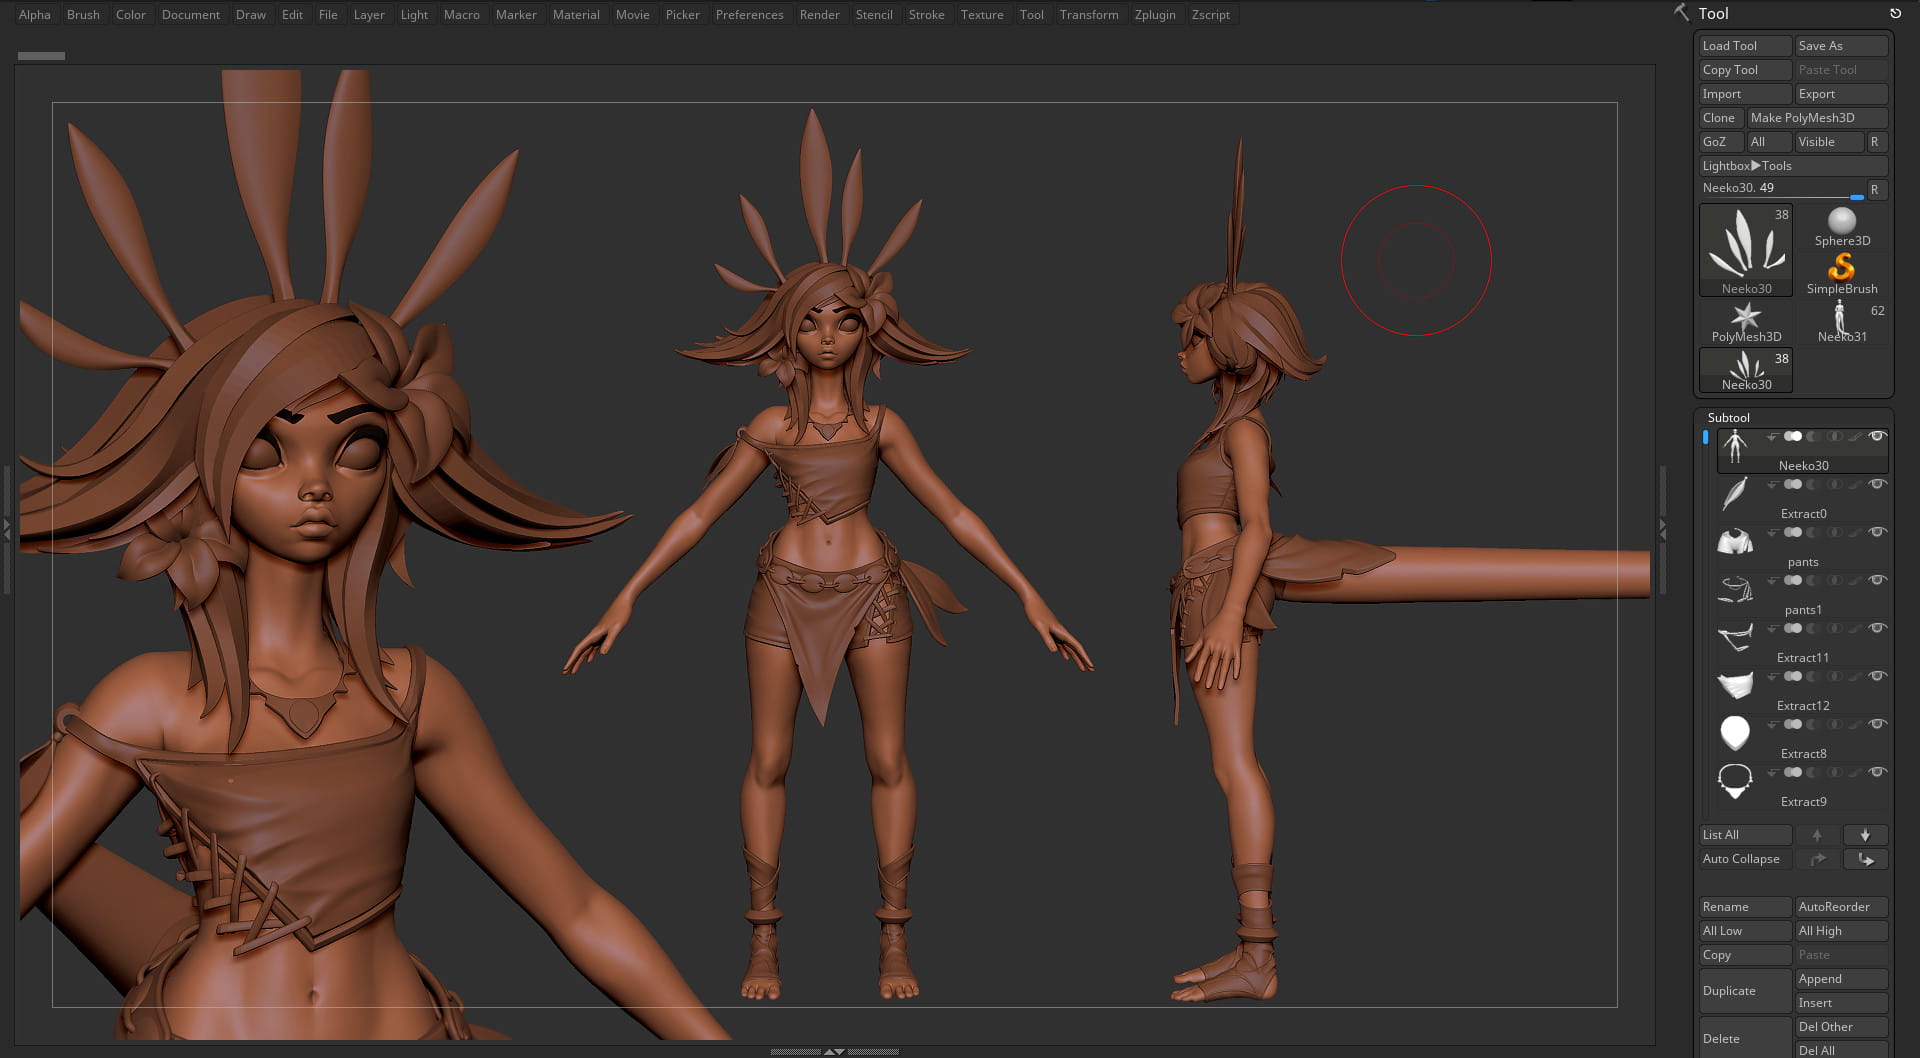Open the Zscript menu

pyautogui.click(x=1211, y=15)
